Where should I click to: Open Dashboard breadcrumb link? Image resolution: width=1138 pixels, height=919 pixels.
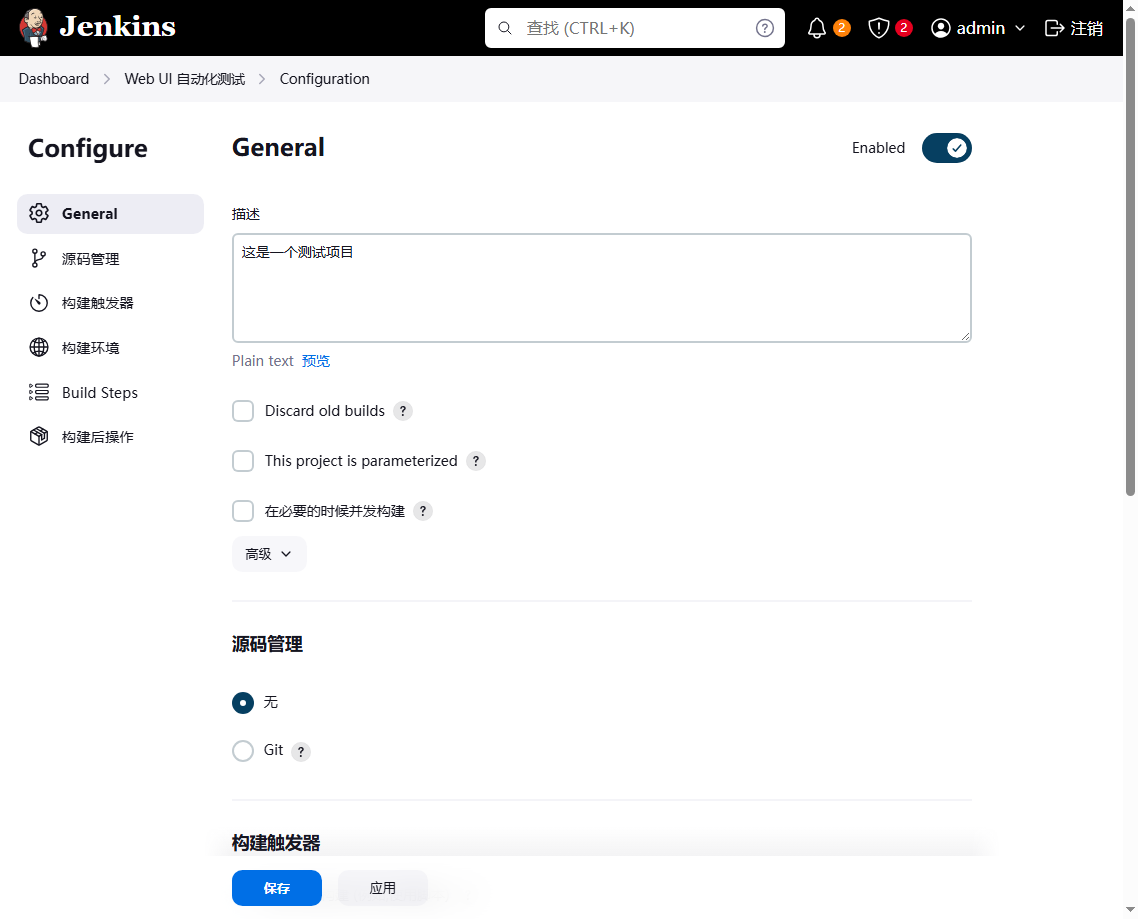pyautogui.click(x=54, y=79)
